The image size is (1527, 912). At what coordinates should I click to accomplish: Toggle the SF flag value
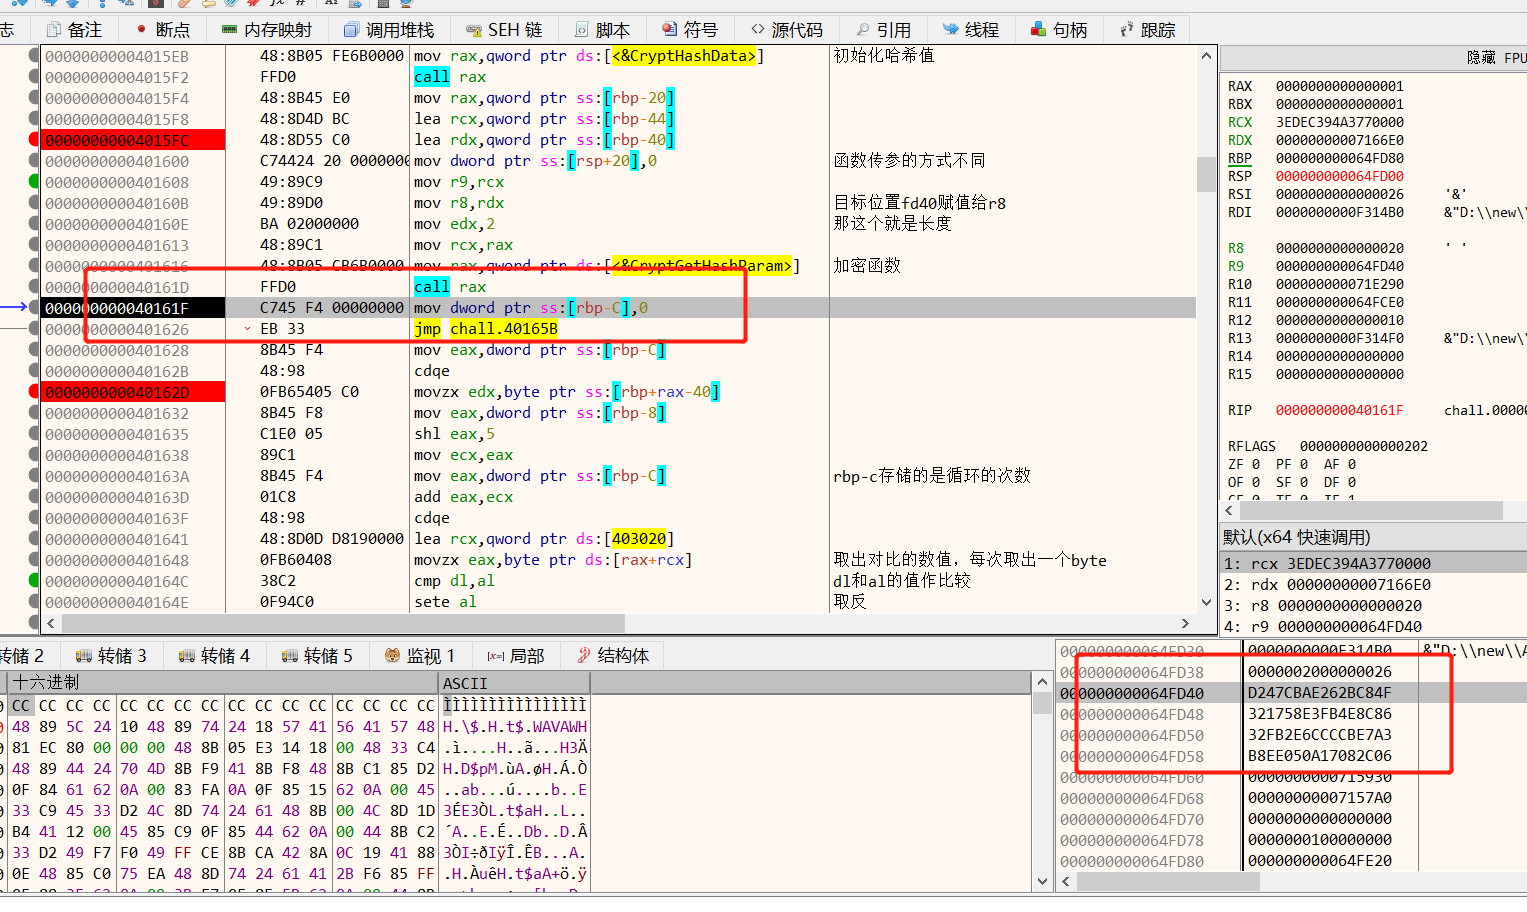click(1304, 482)
